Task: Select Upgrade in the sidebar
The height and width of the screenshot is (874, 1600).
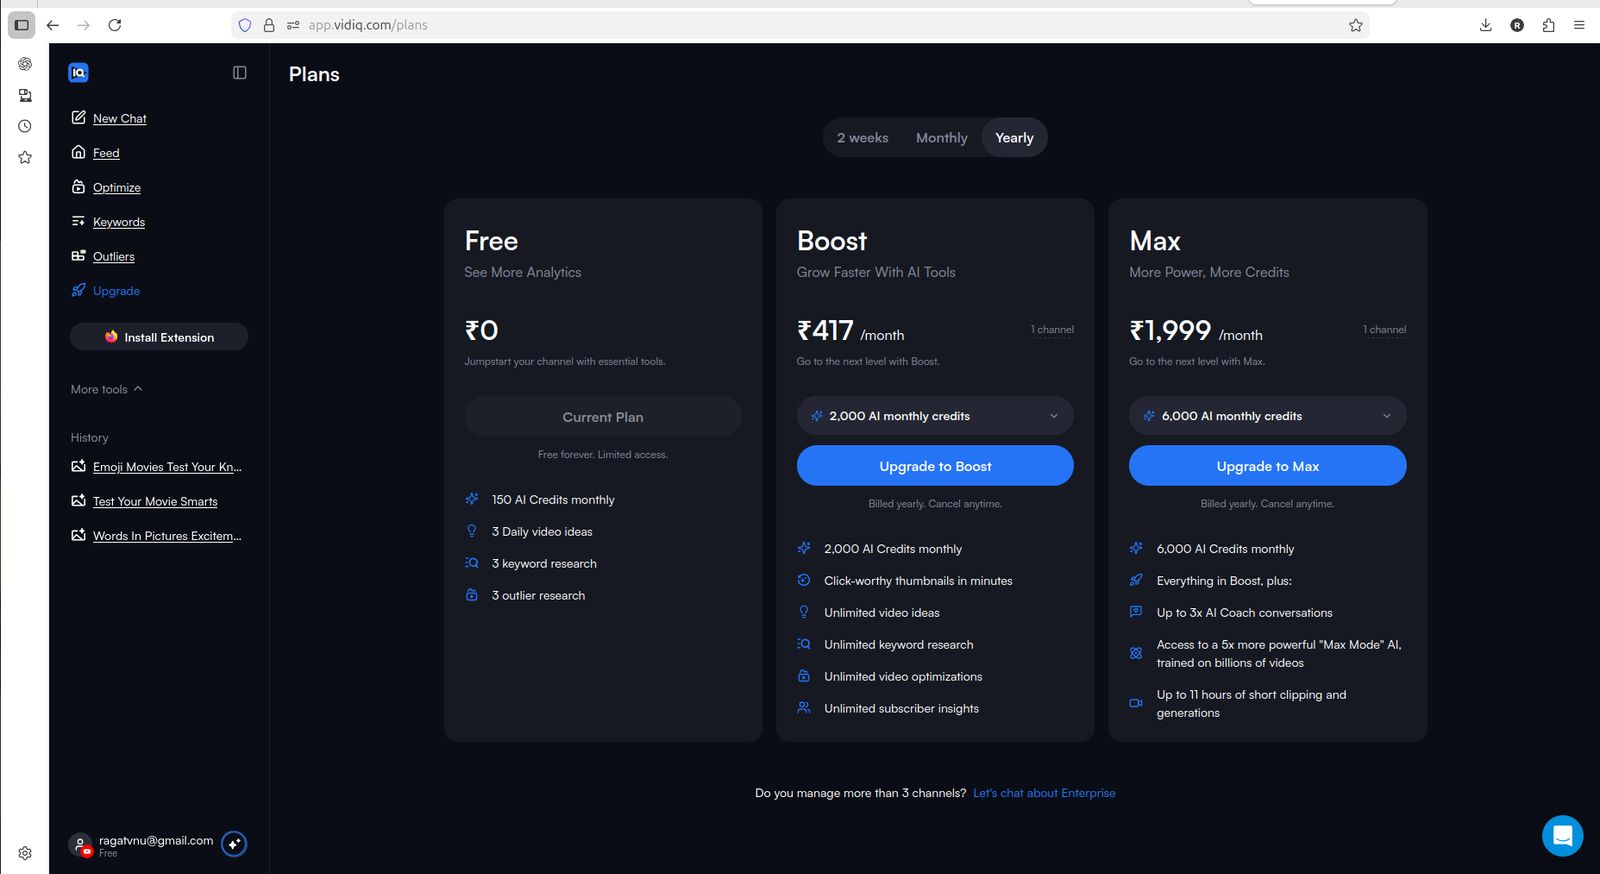Action: (116, 291)
